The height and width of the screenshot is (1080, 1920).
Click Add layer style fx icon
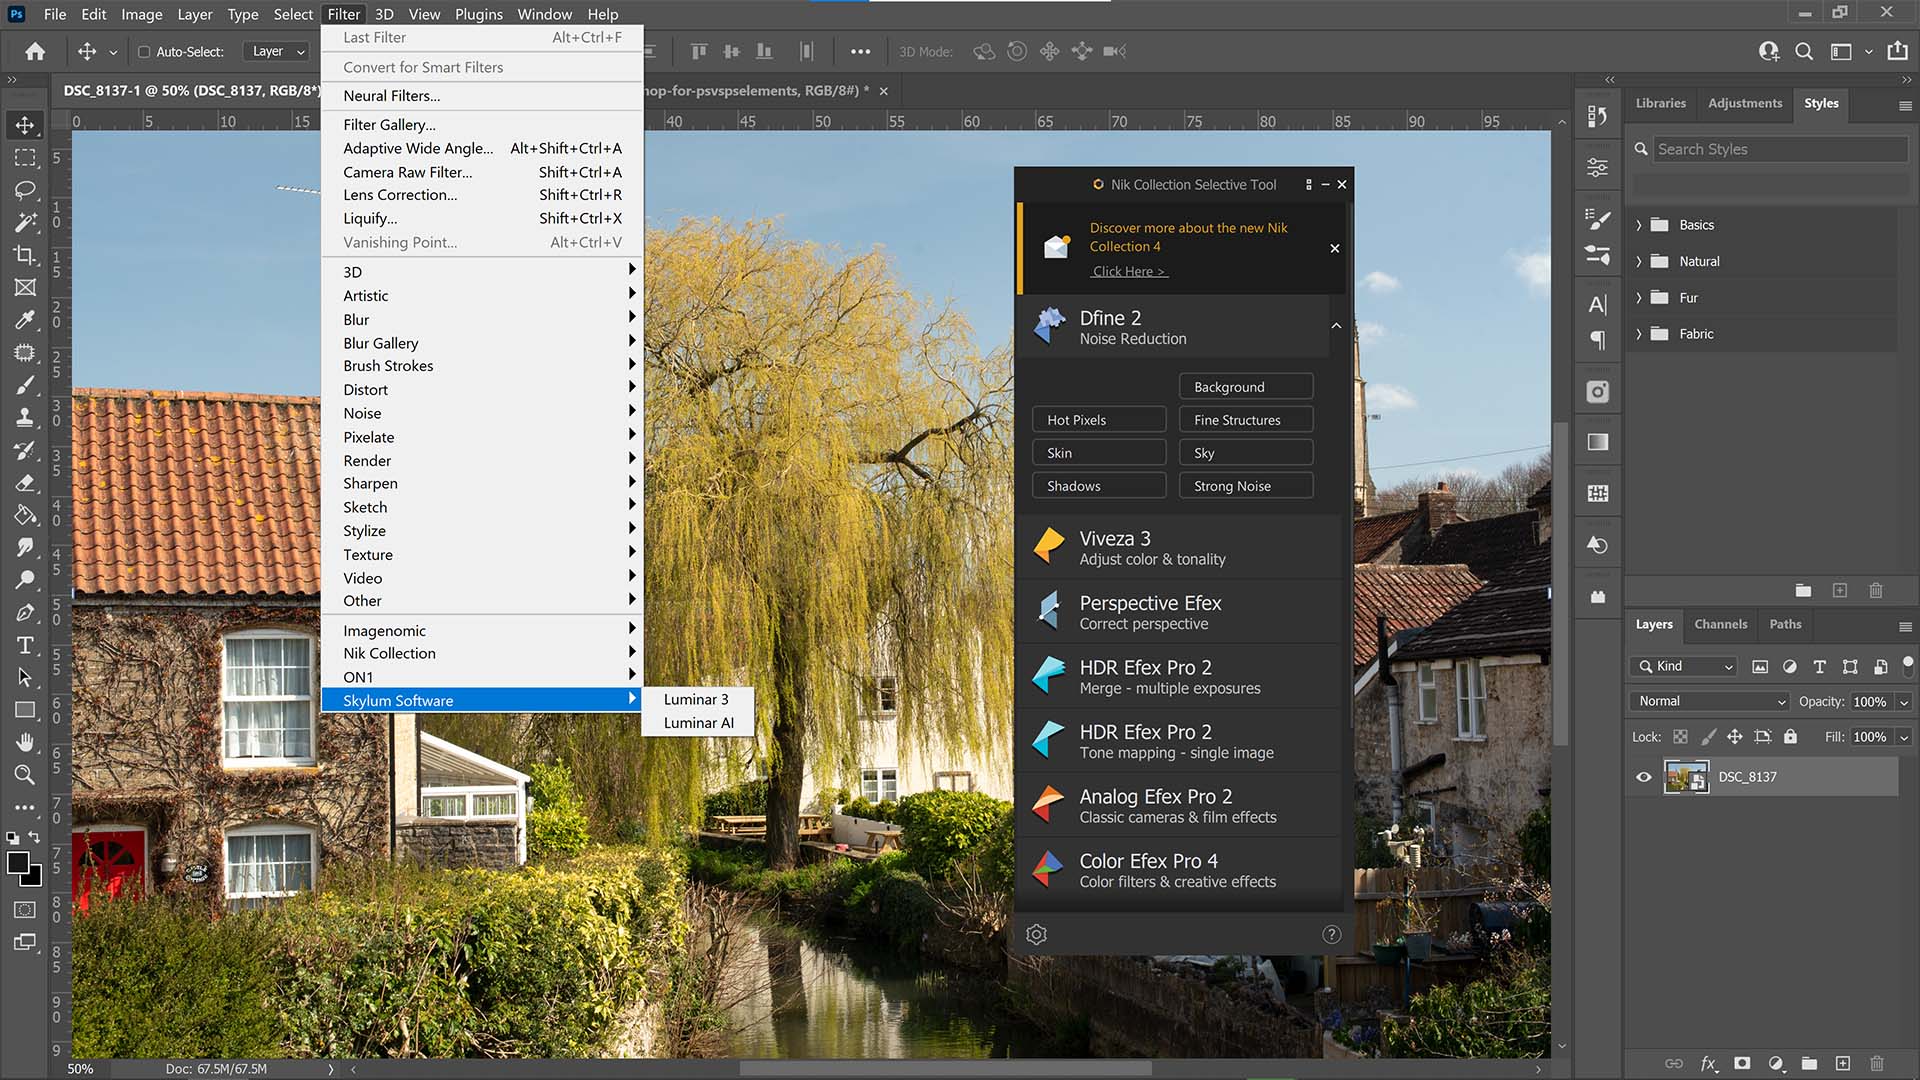tap(1709, 1064)
